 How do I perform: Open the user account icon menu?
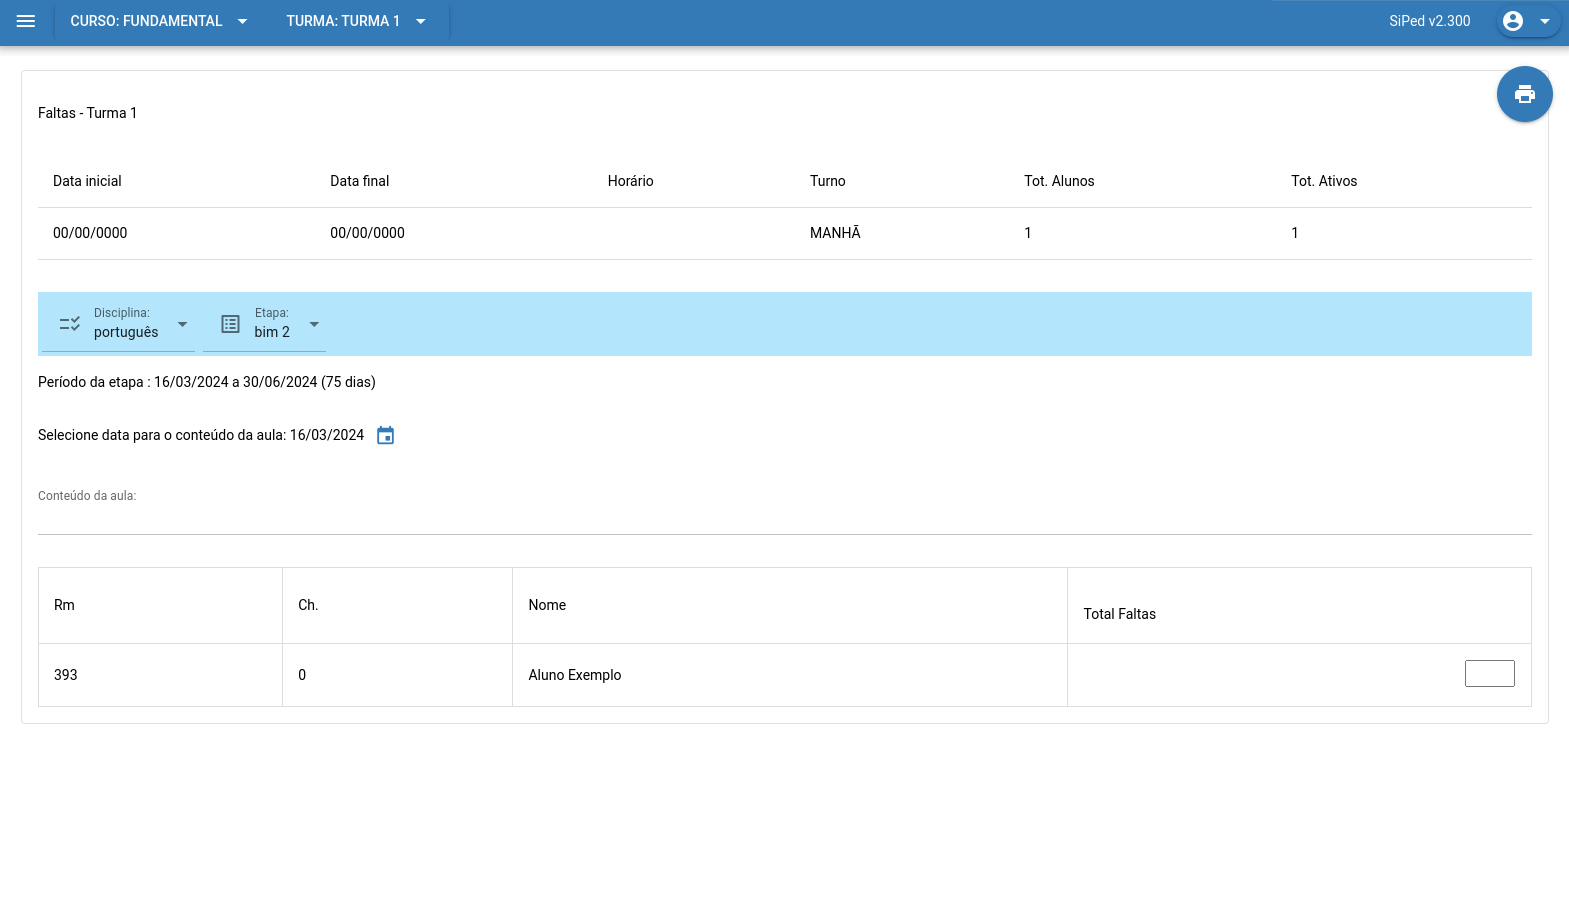tap(1513, 21)
